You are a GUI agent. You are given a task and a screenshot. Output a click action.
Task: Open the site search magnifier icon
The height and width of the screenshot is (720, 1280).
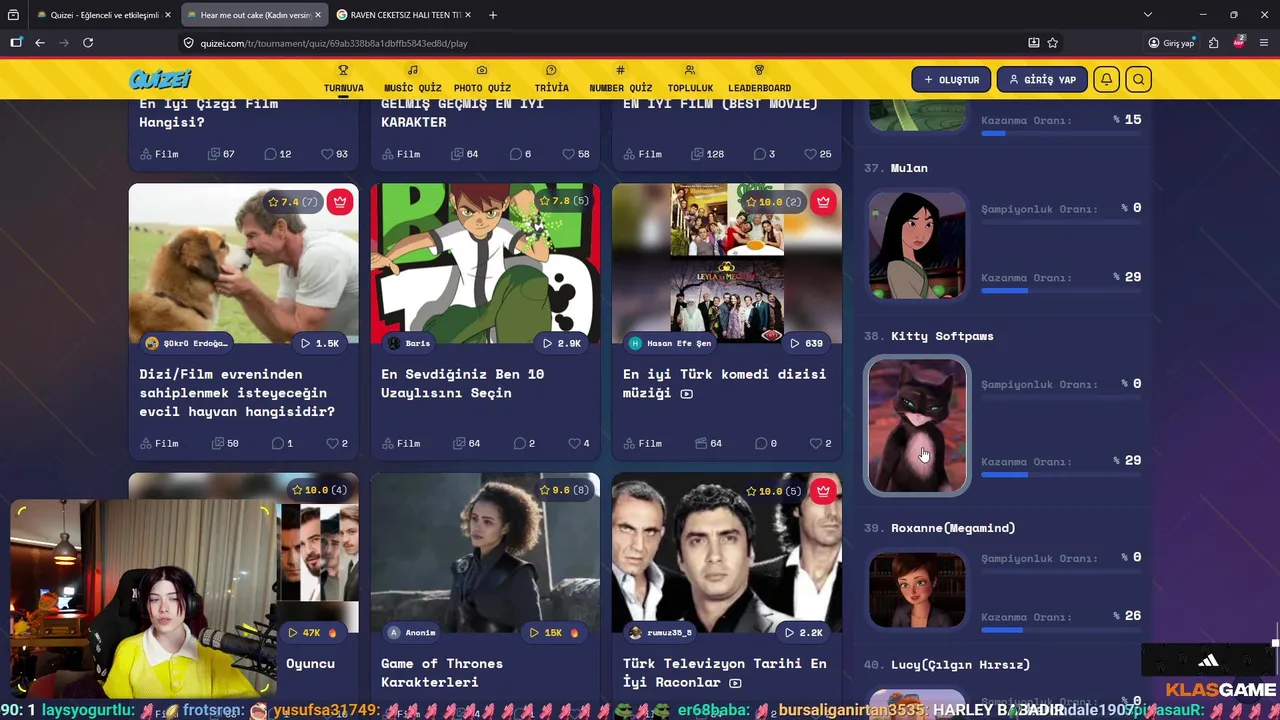click(x=1138, y=80)
